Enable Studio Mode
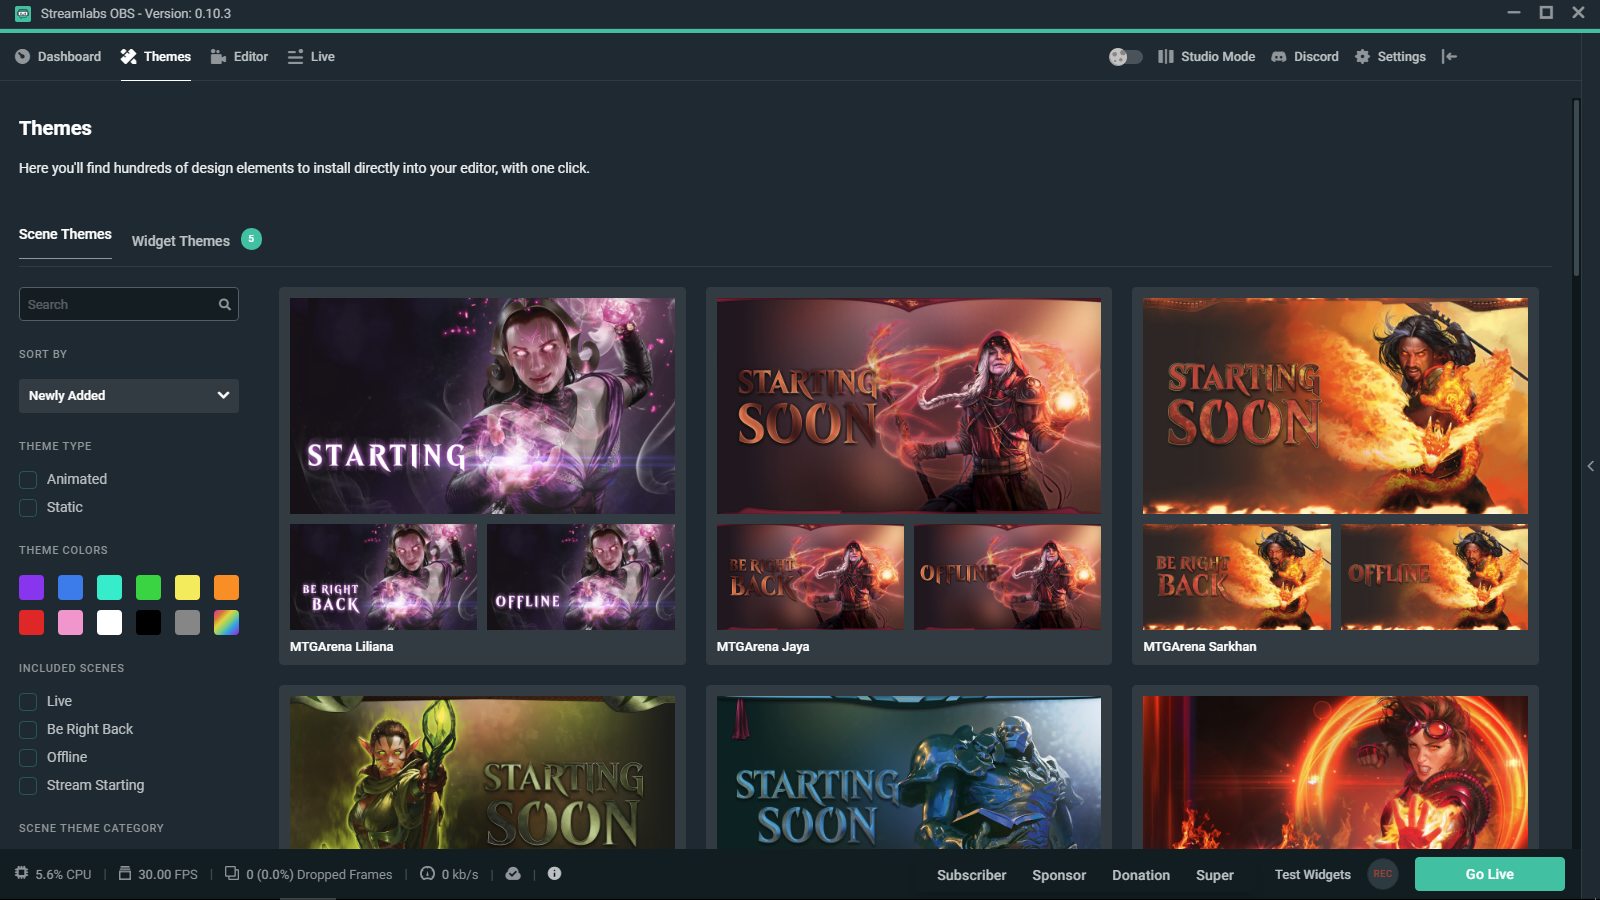This screenshot has width=1600, height=900. tap(1206, 57)
